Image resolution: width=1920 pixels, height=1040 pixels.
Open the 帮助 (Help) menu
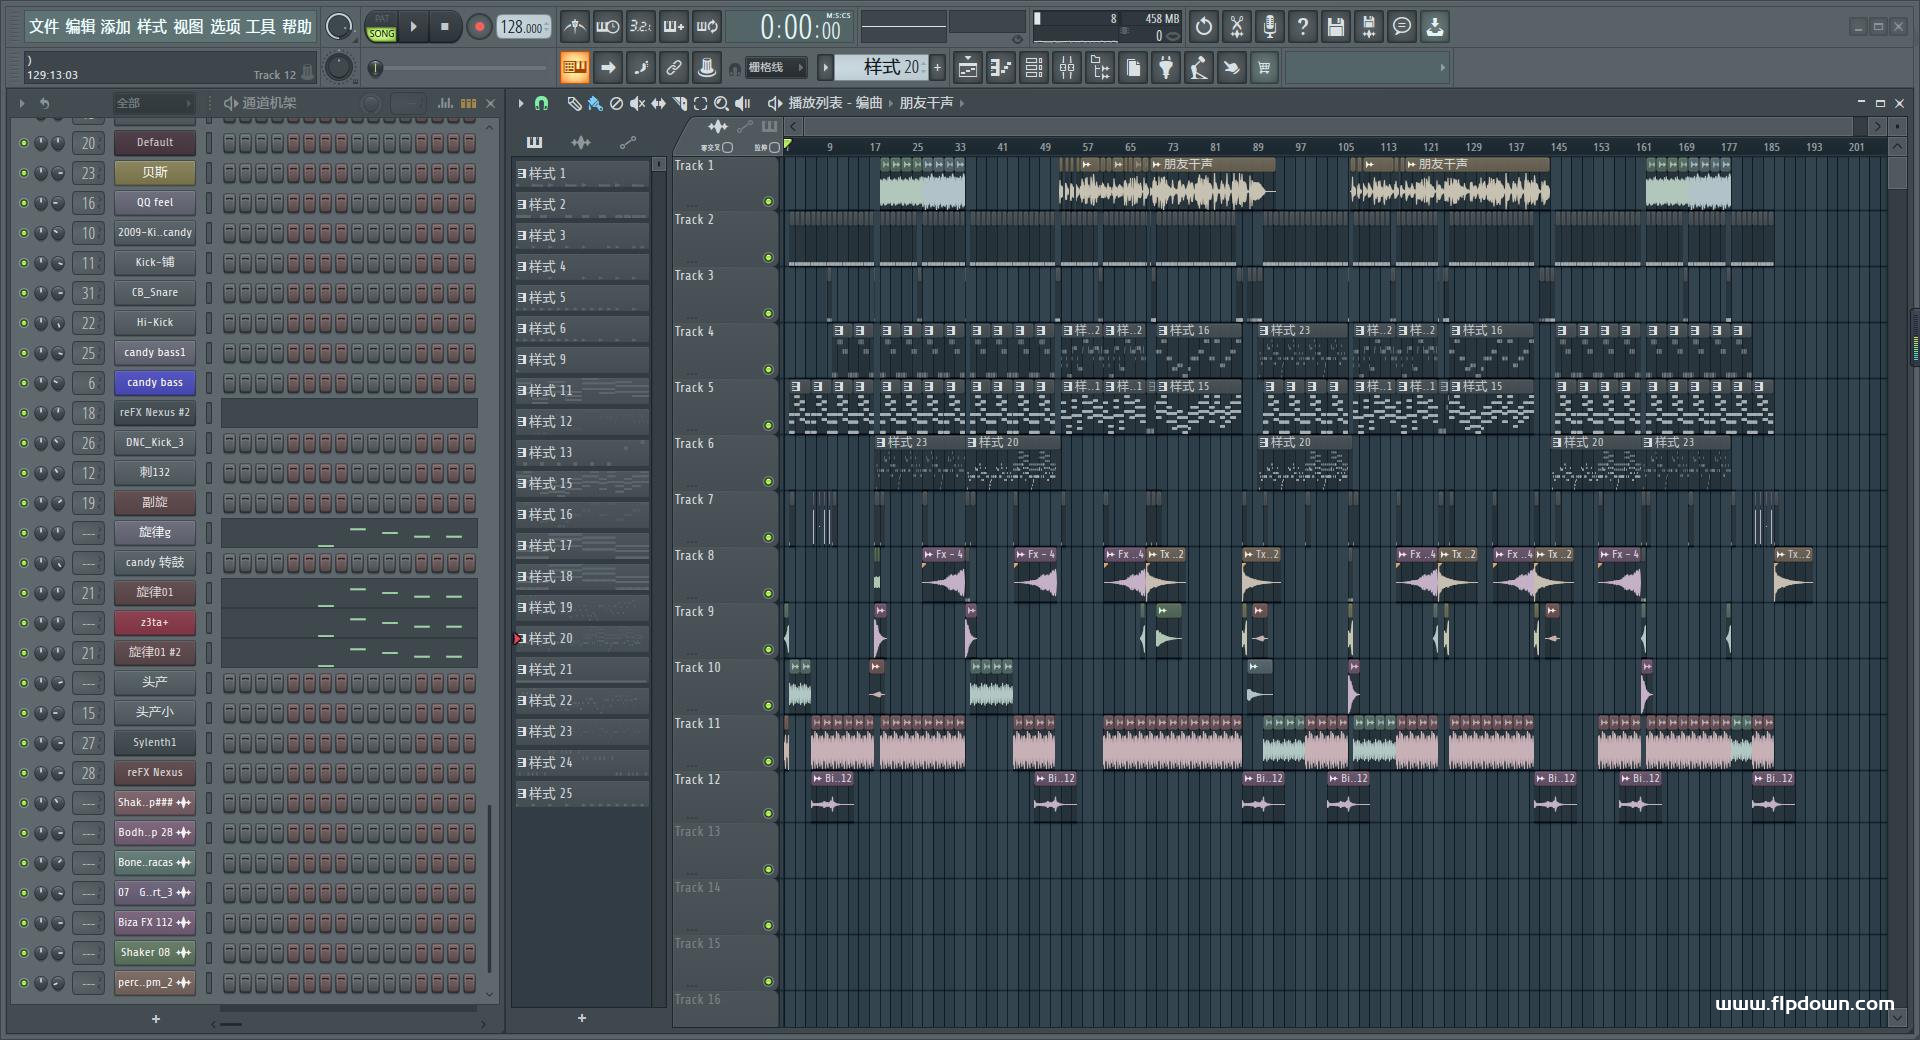(297, 27)
